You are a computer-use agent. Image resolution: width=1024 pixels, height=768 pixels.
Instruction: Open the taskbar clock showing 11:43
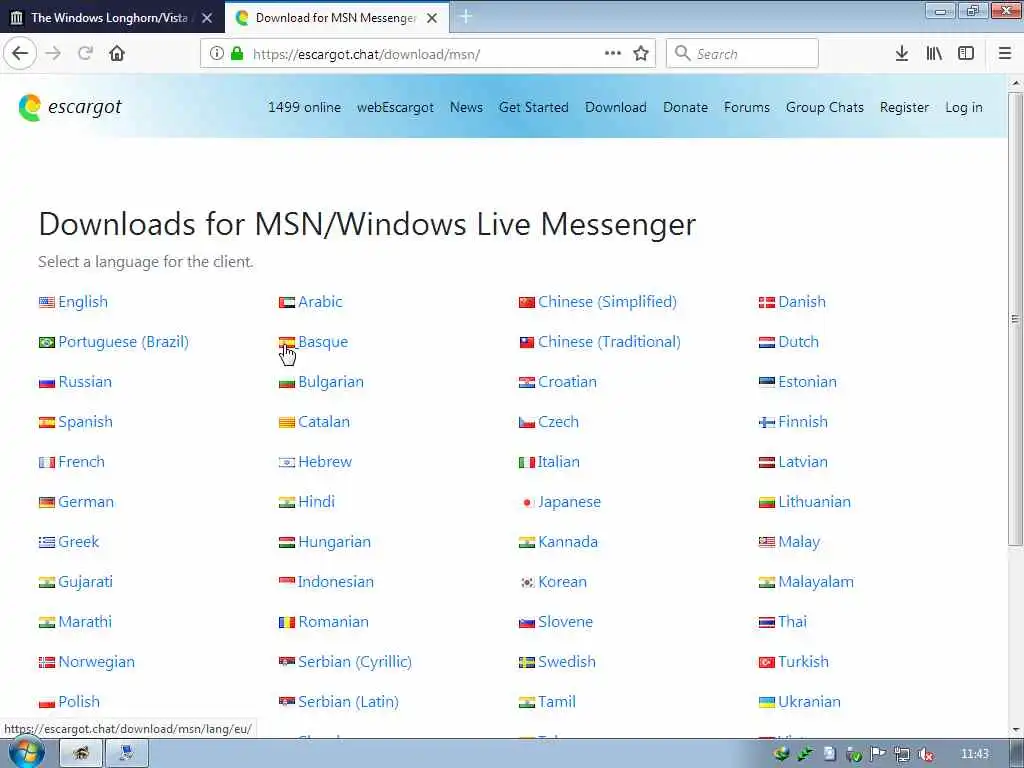[975, 754]
